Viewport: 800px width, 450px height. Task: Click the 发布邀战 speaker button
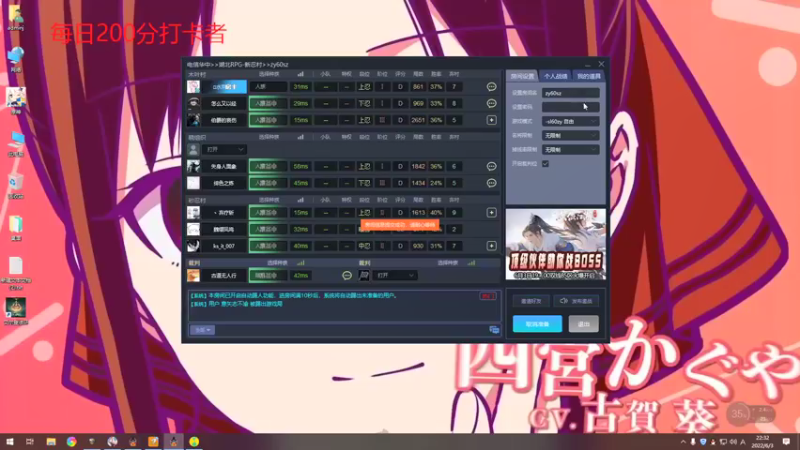click(x=576, y=301)
